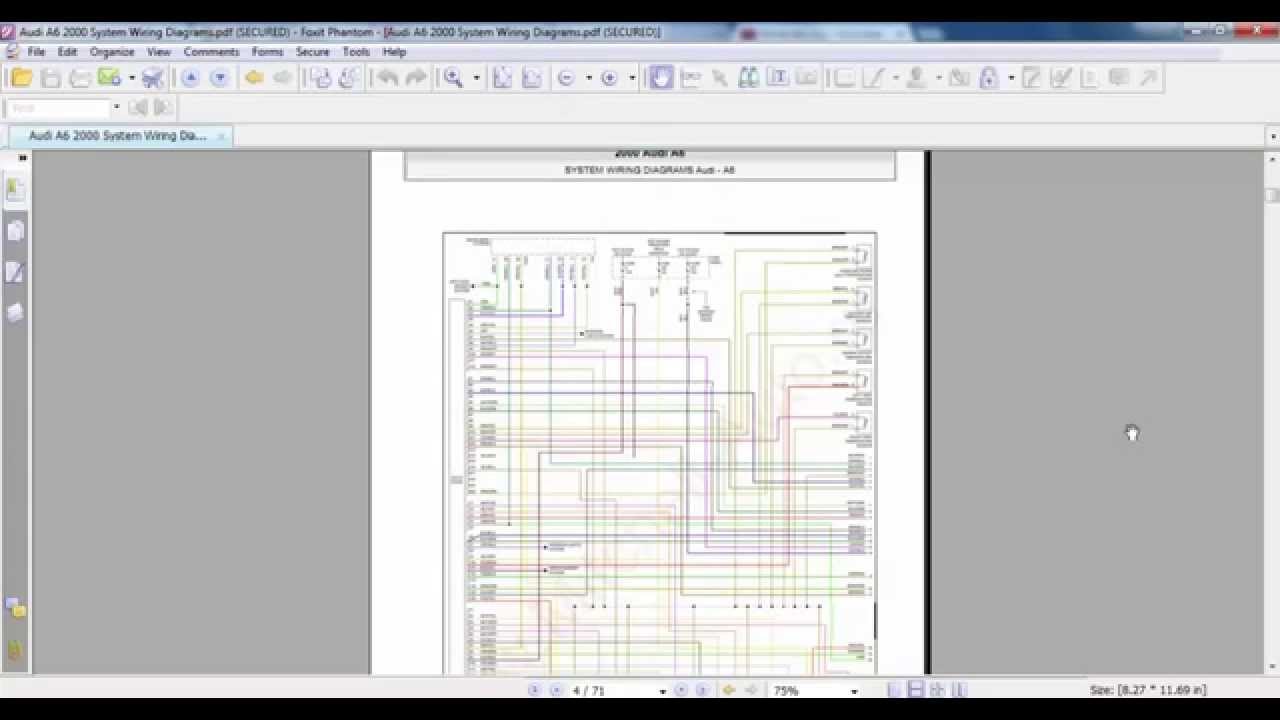Expand the left navigation panel arrow
1280x720 pixels.
click(22, 158)
